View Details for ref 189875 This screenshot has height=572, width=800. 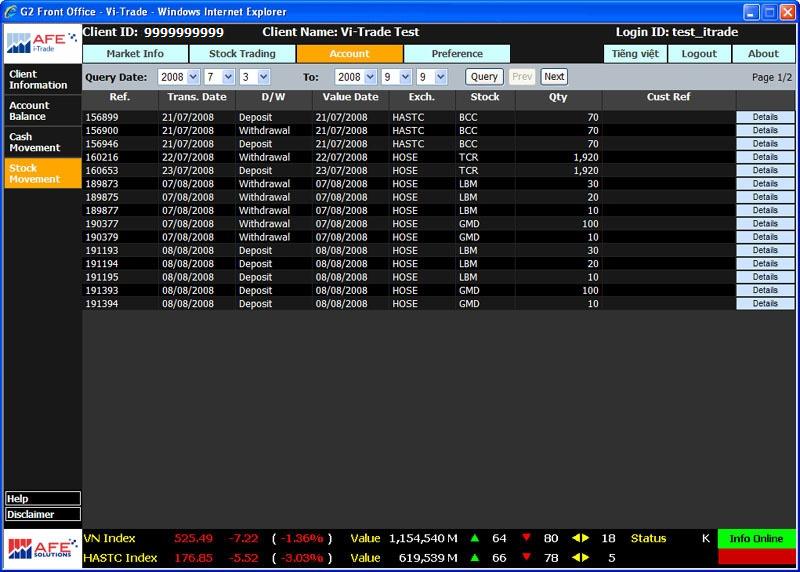765,197
